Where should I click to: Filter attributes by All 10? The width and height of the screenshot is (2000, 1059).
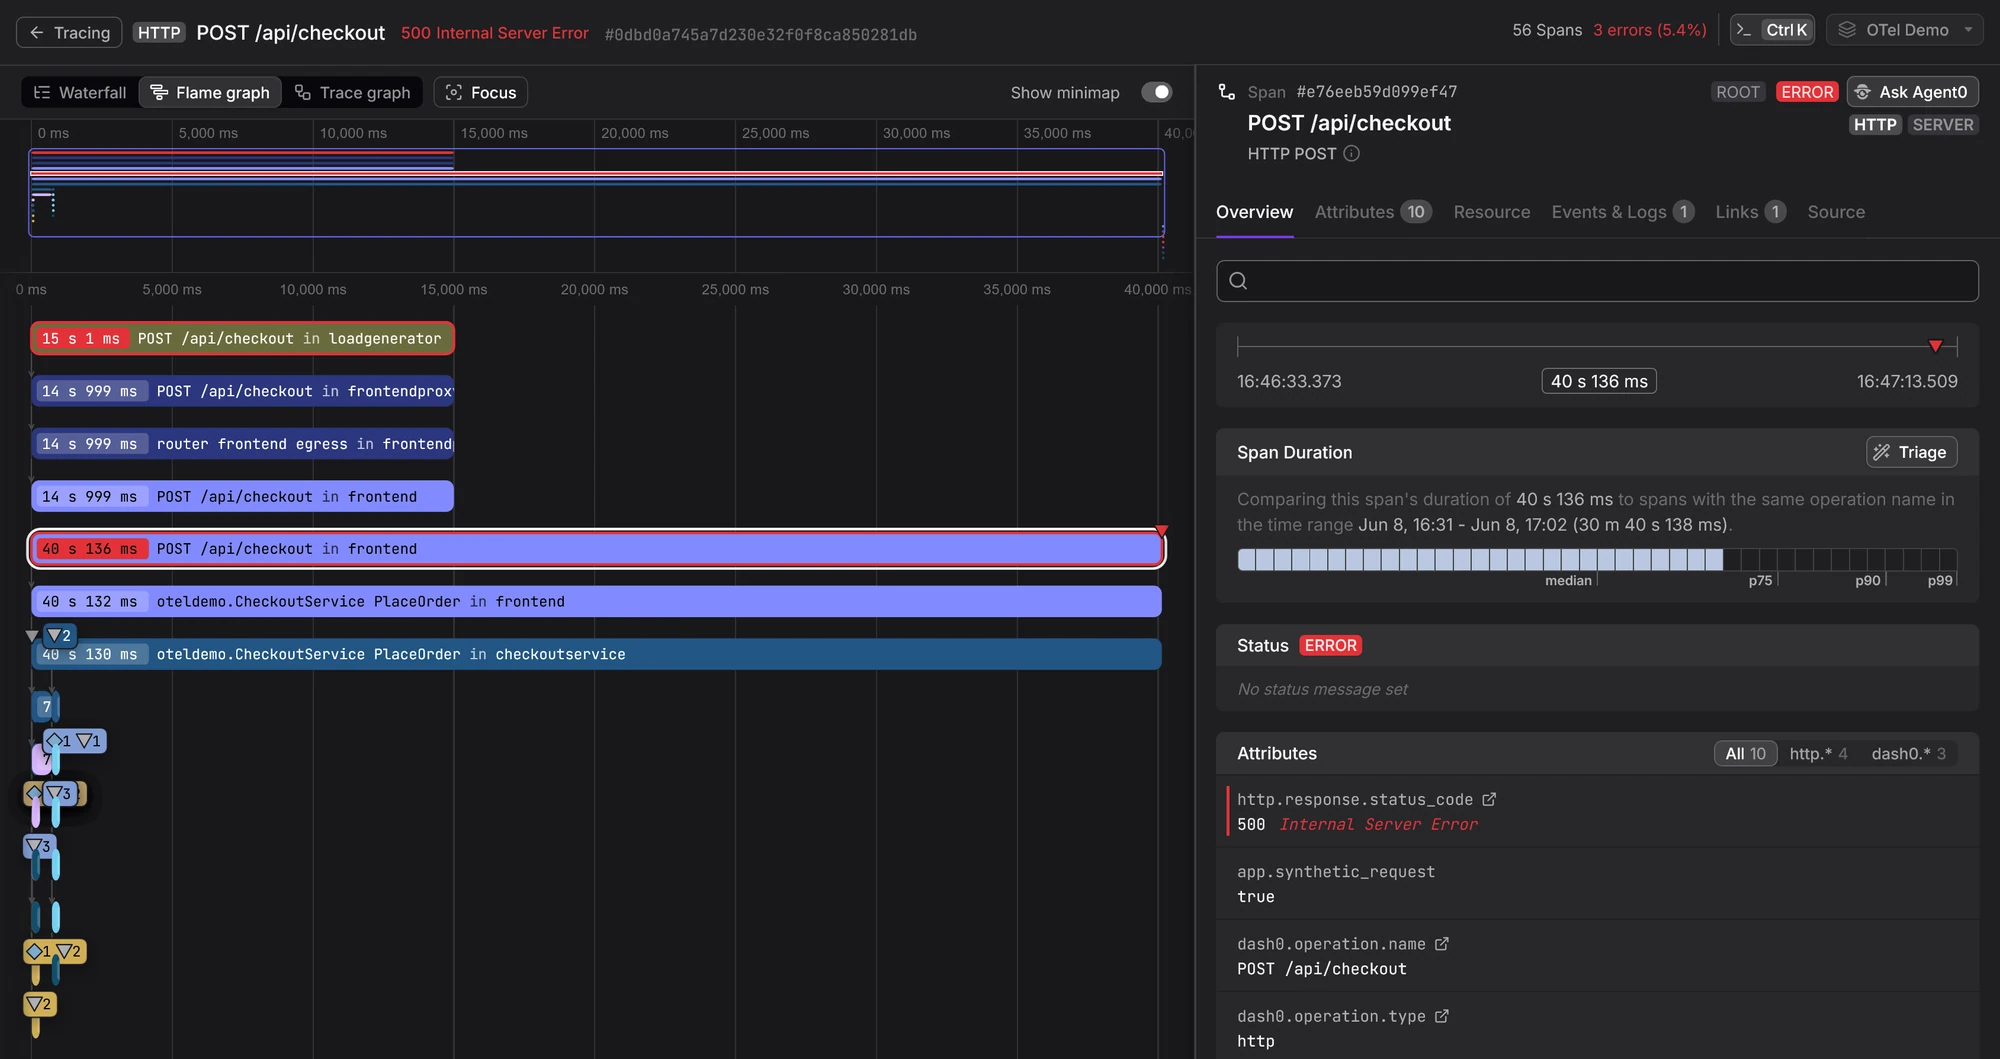(1745, 754)
